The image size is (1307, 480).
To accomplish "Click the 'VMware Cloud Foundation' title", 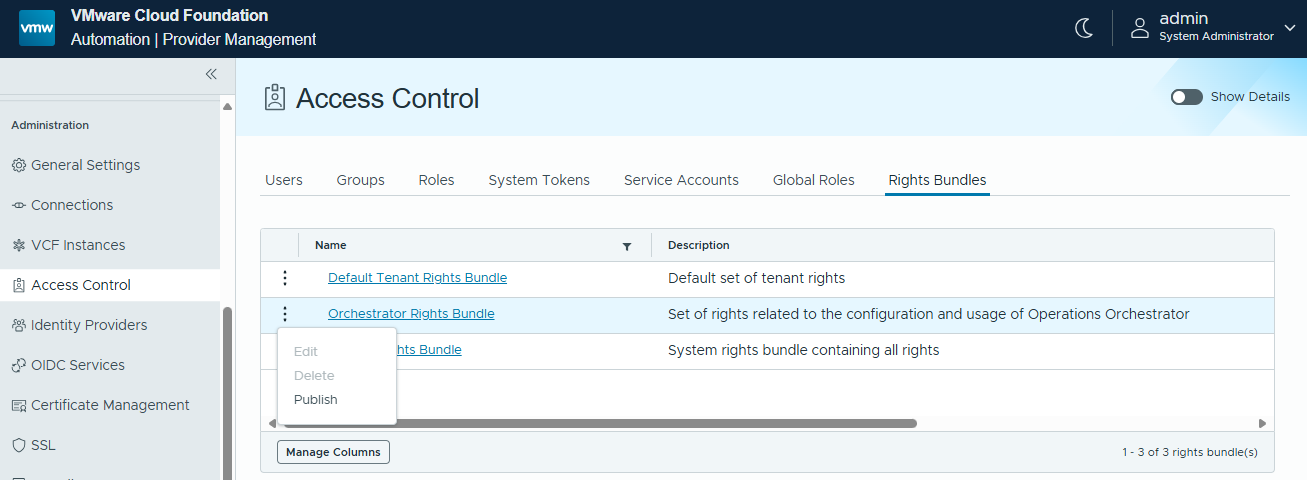I will click(170, 16).
